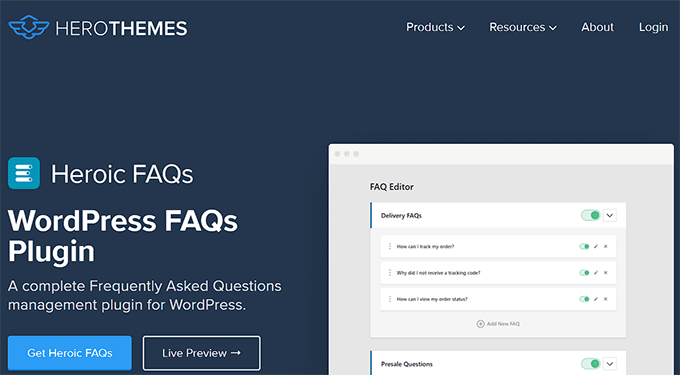The height and width of the screenshot is (375, 680).
Task: Click the 'How can I track my order?' row text
Action: coord(425,247)
